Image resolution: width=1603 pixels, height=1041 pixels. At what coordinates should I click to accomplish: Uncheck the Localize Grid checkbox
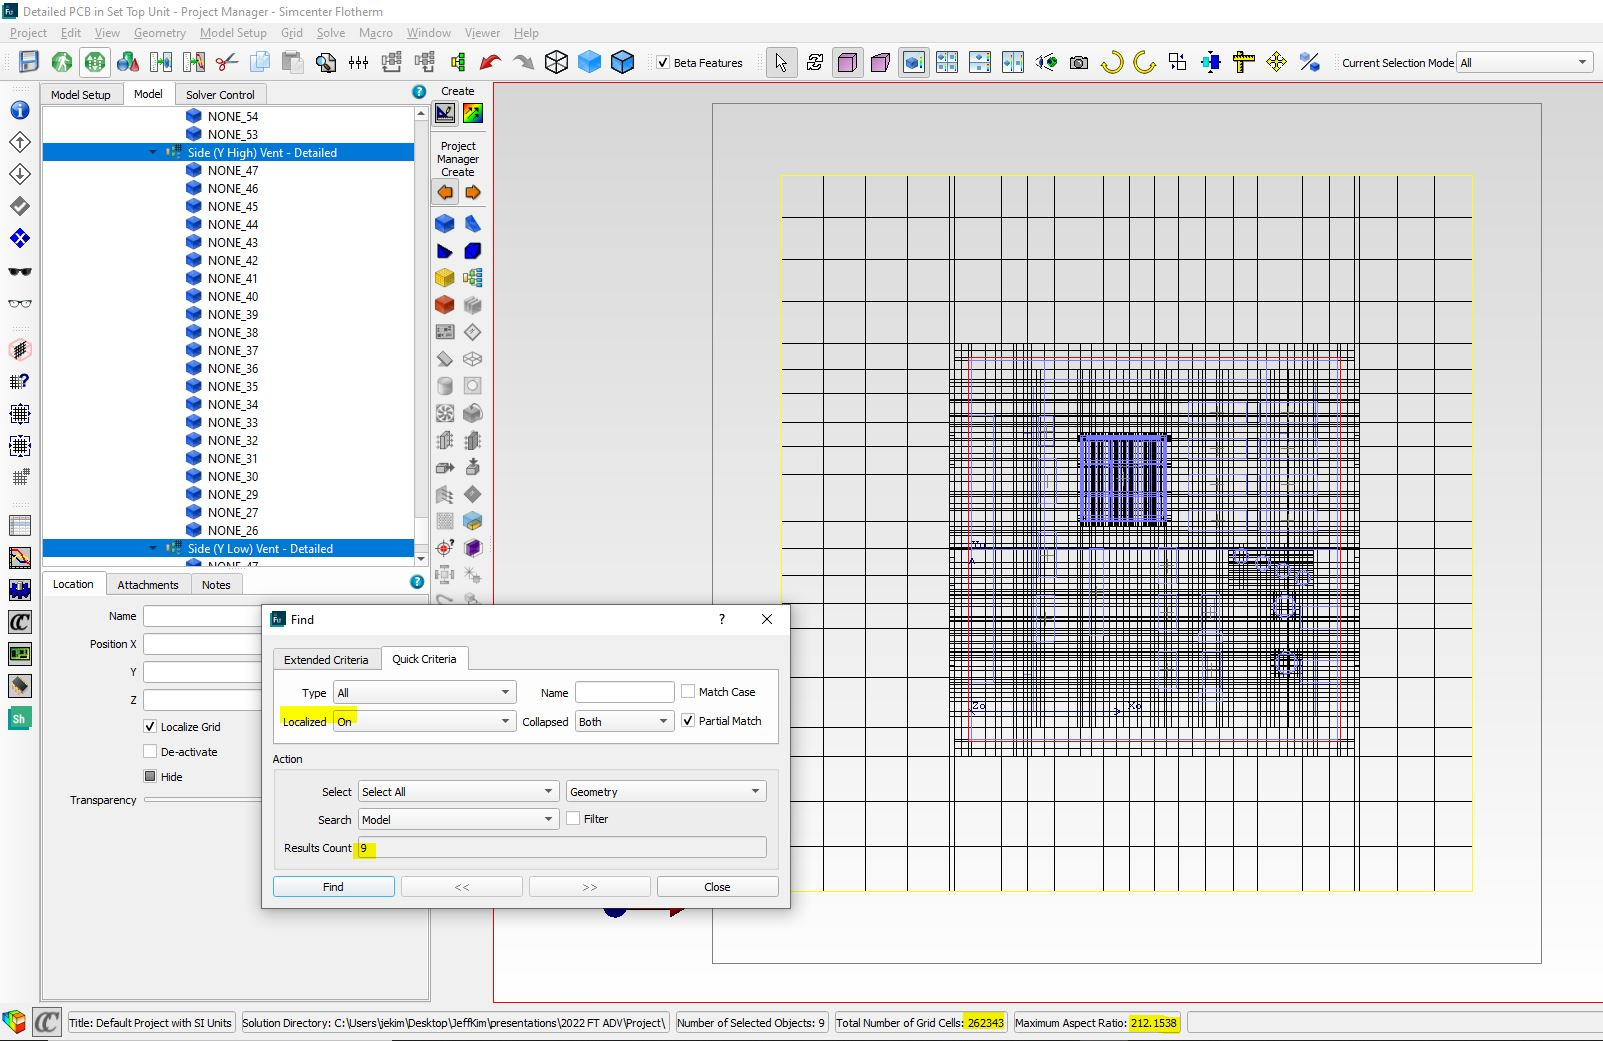point(150,727)
